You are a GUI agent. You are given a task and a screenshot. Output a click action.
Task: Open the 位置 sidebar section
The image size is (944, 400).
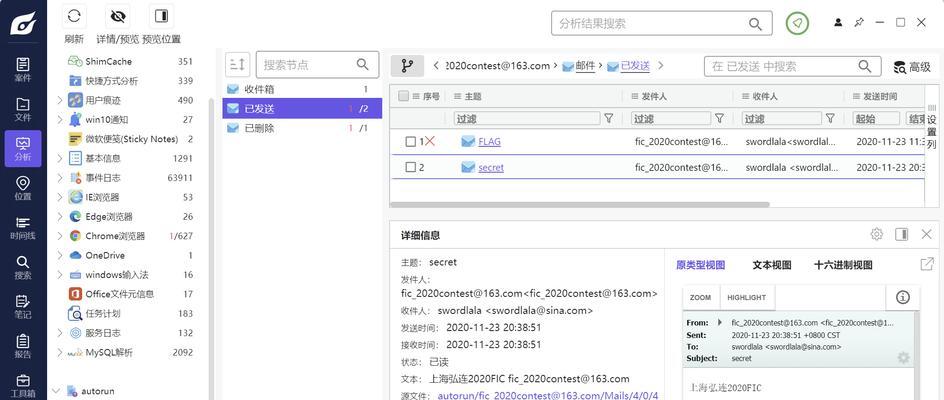pyautogui.click(x=23, y=188)
